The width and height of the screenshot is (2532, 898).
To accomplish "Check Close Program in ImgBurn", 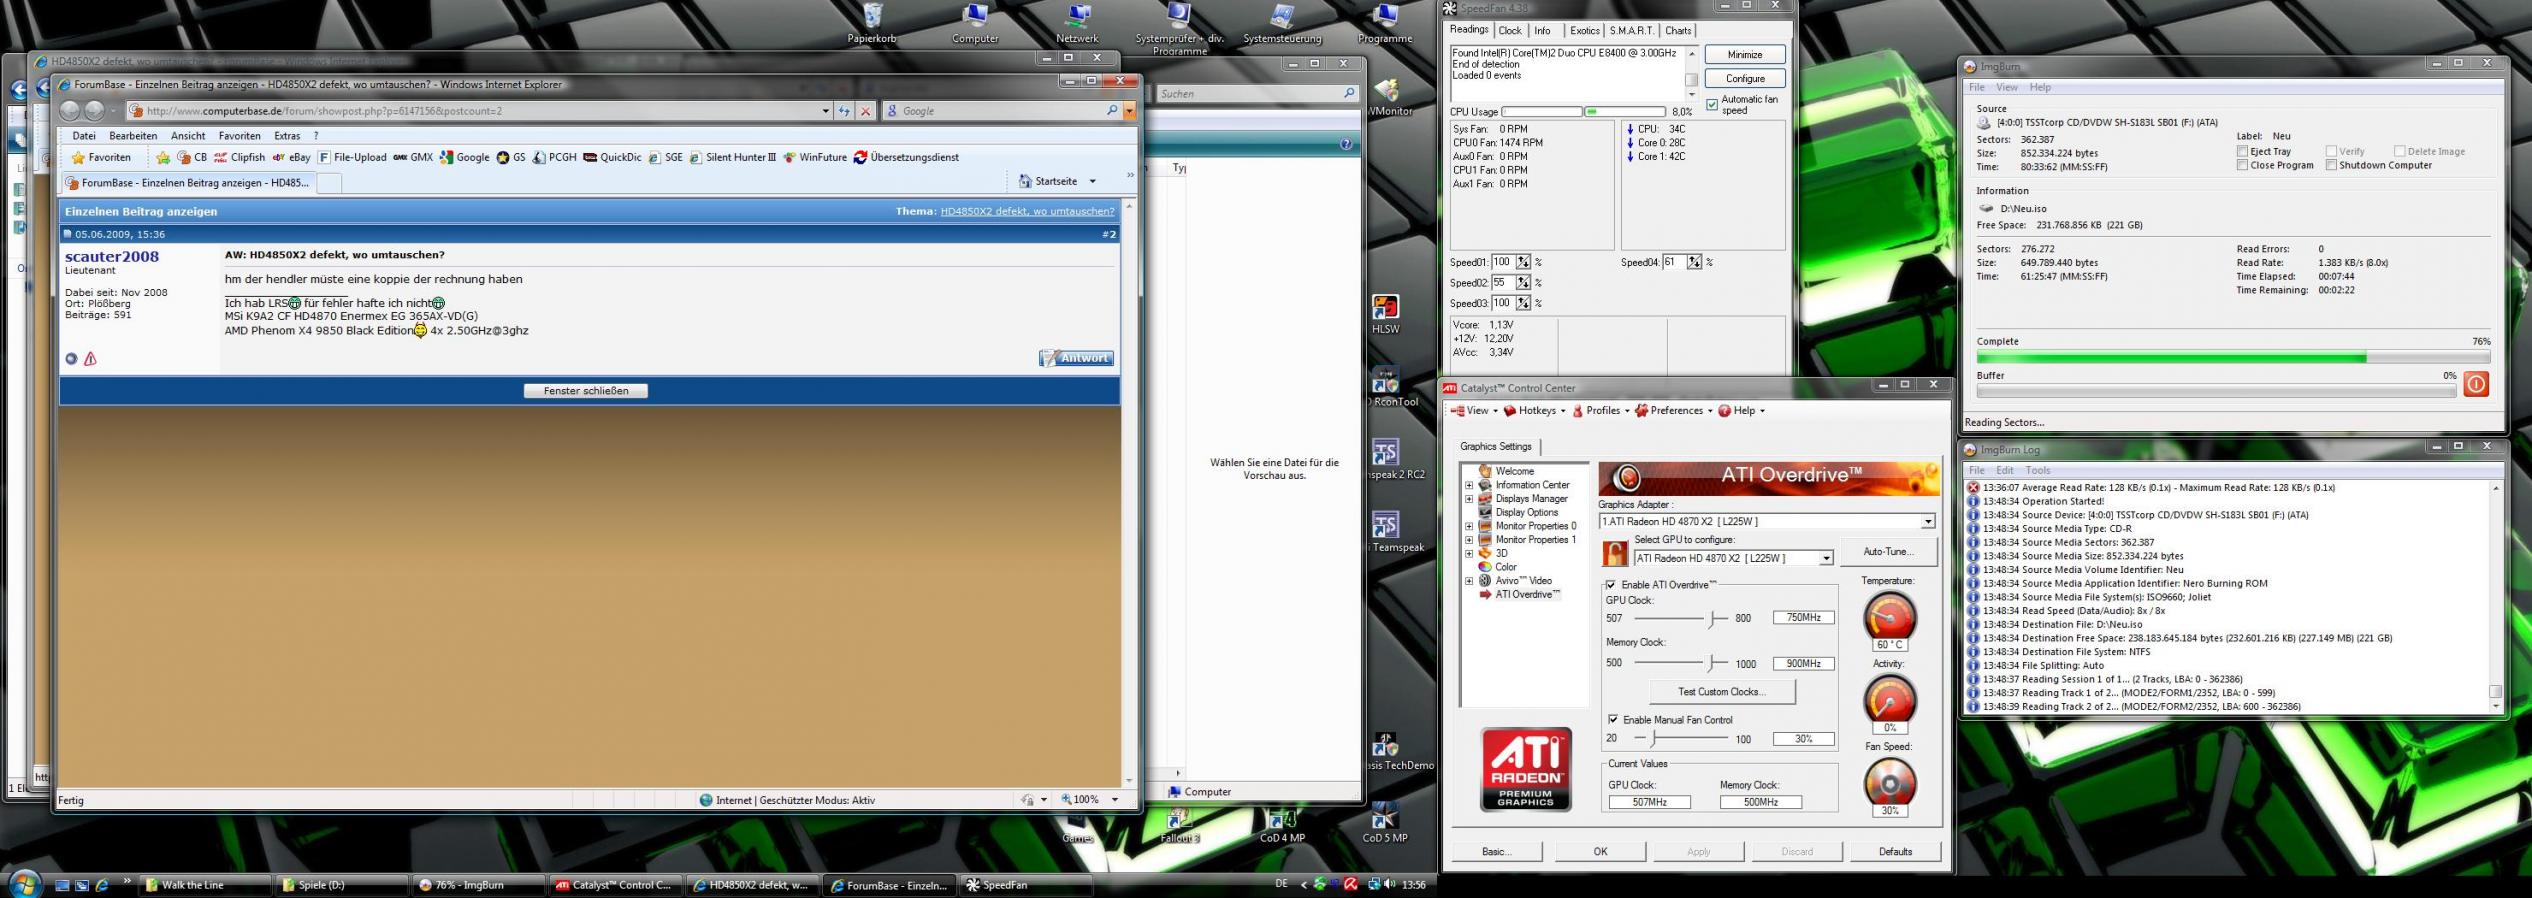I will point(2242,165).
